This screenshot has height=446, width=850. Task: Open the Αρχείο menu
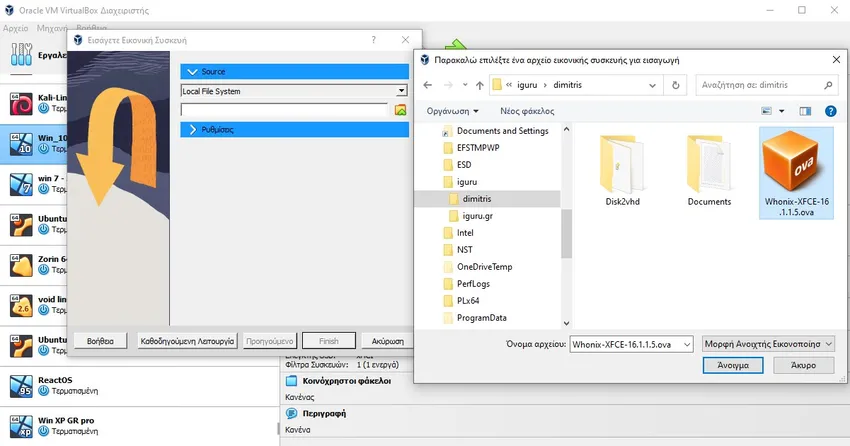[15, 28]
